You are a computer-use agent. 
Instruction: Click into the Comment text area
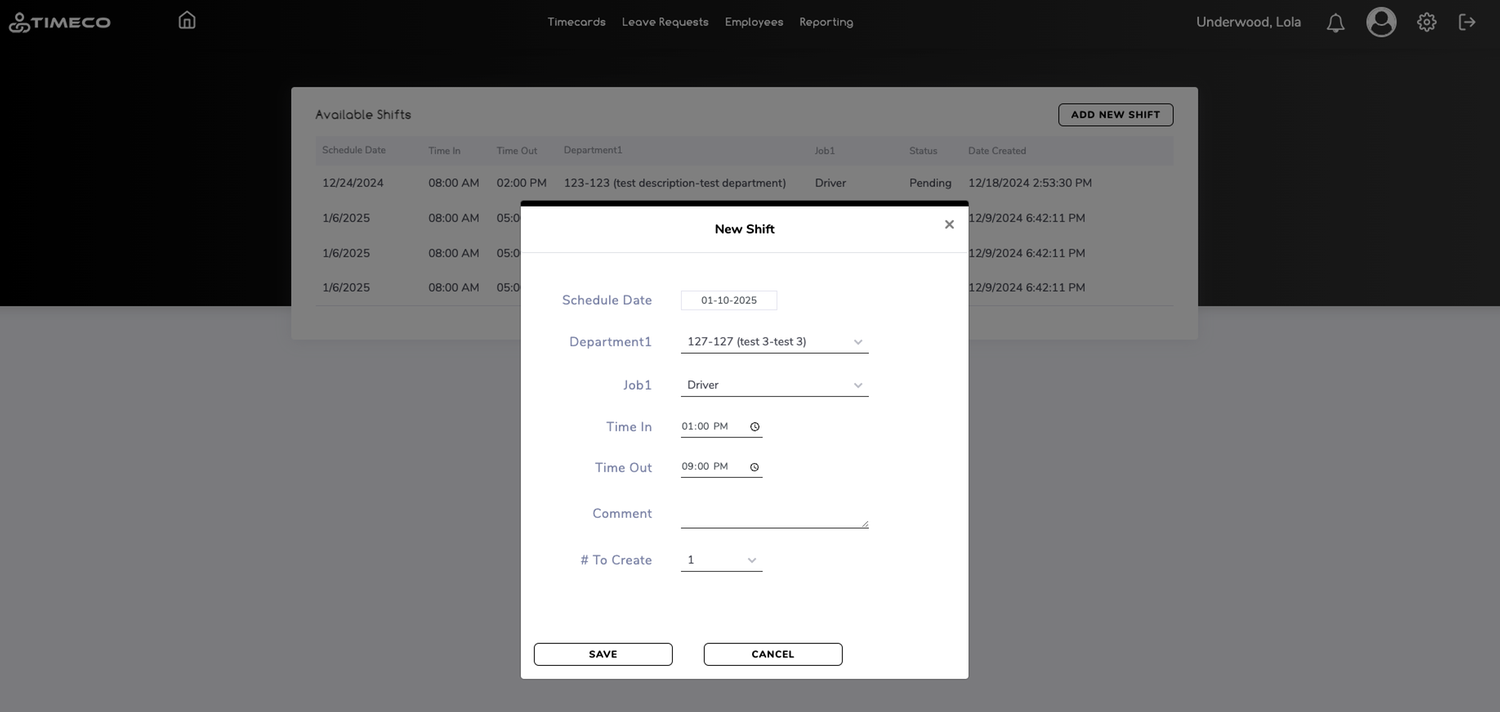(774, 513)
